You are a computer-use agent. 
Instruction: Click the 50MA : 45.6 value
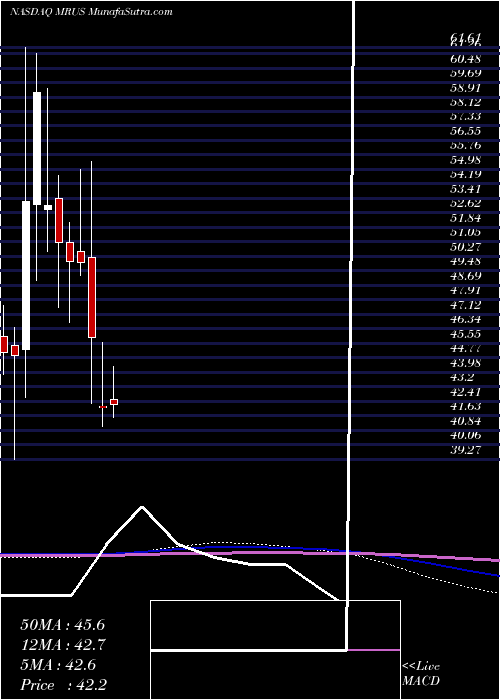click(63, 625)
